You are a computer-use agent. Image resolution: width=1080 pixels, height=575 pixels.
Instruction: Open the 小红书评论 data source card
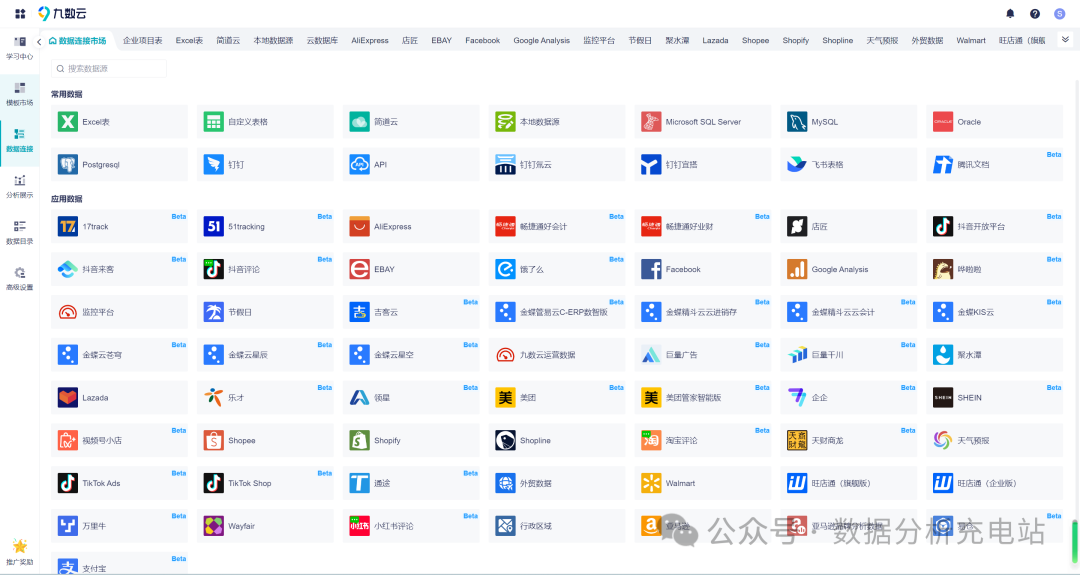coord(411,525)
